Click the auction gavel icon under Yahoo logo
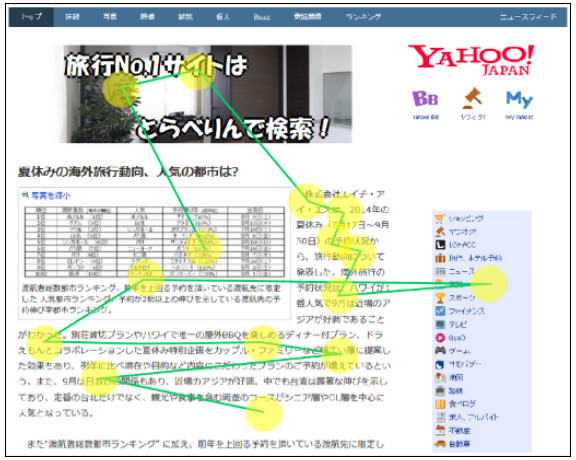Image resolution: width=576 pixels, height=460 pixels. point(472,98)
